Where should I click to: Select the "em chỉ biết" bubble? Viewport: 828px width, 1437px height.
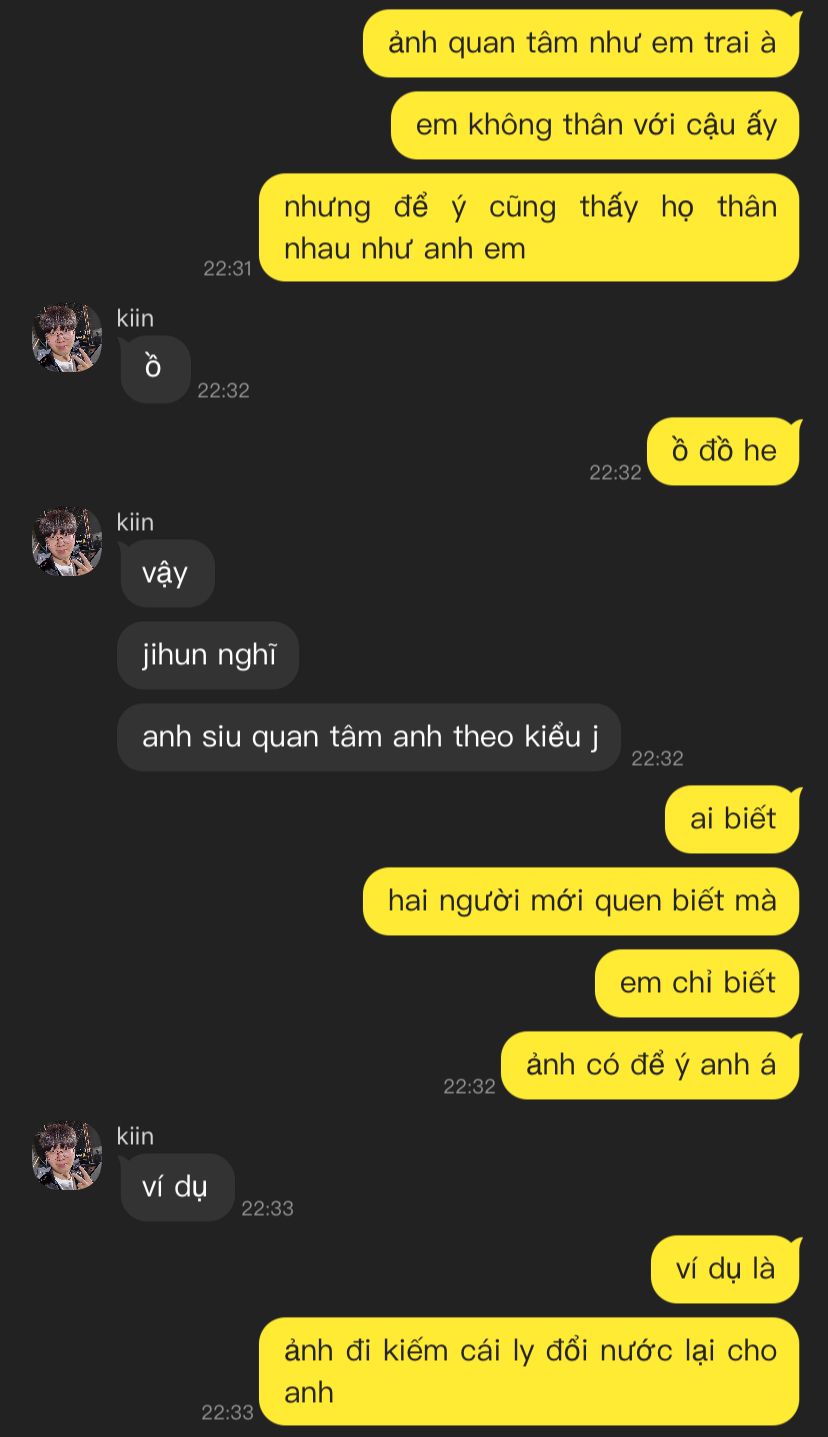697,983
